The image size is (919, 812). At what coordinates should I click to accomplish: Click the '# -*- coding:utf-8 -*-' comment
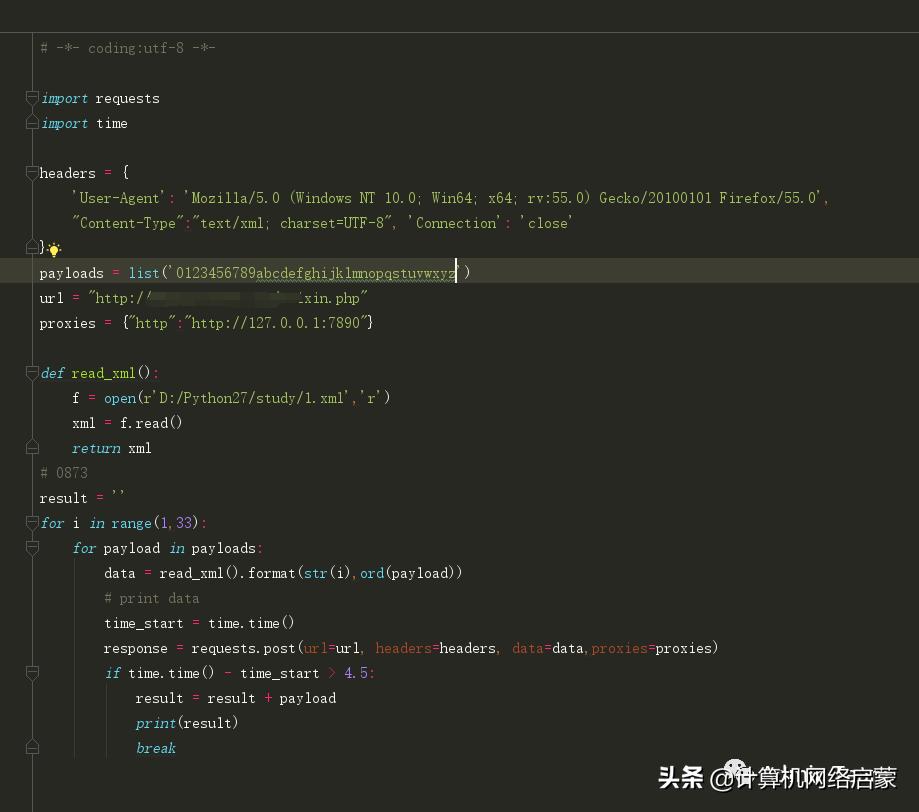128,48
